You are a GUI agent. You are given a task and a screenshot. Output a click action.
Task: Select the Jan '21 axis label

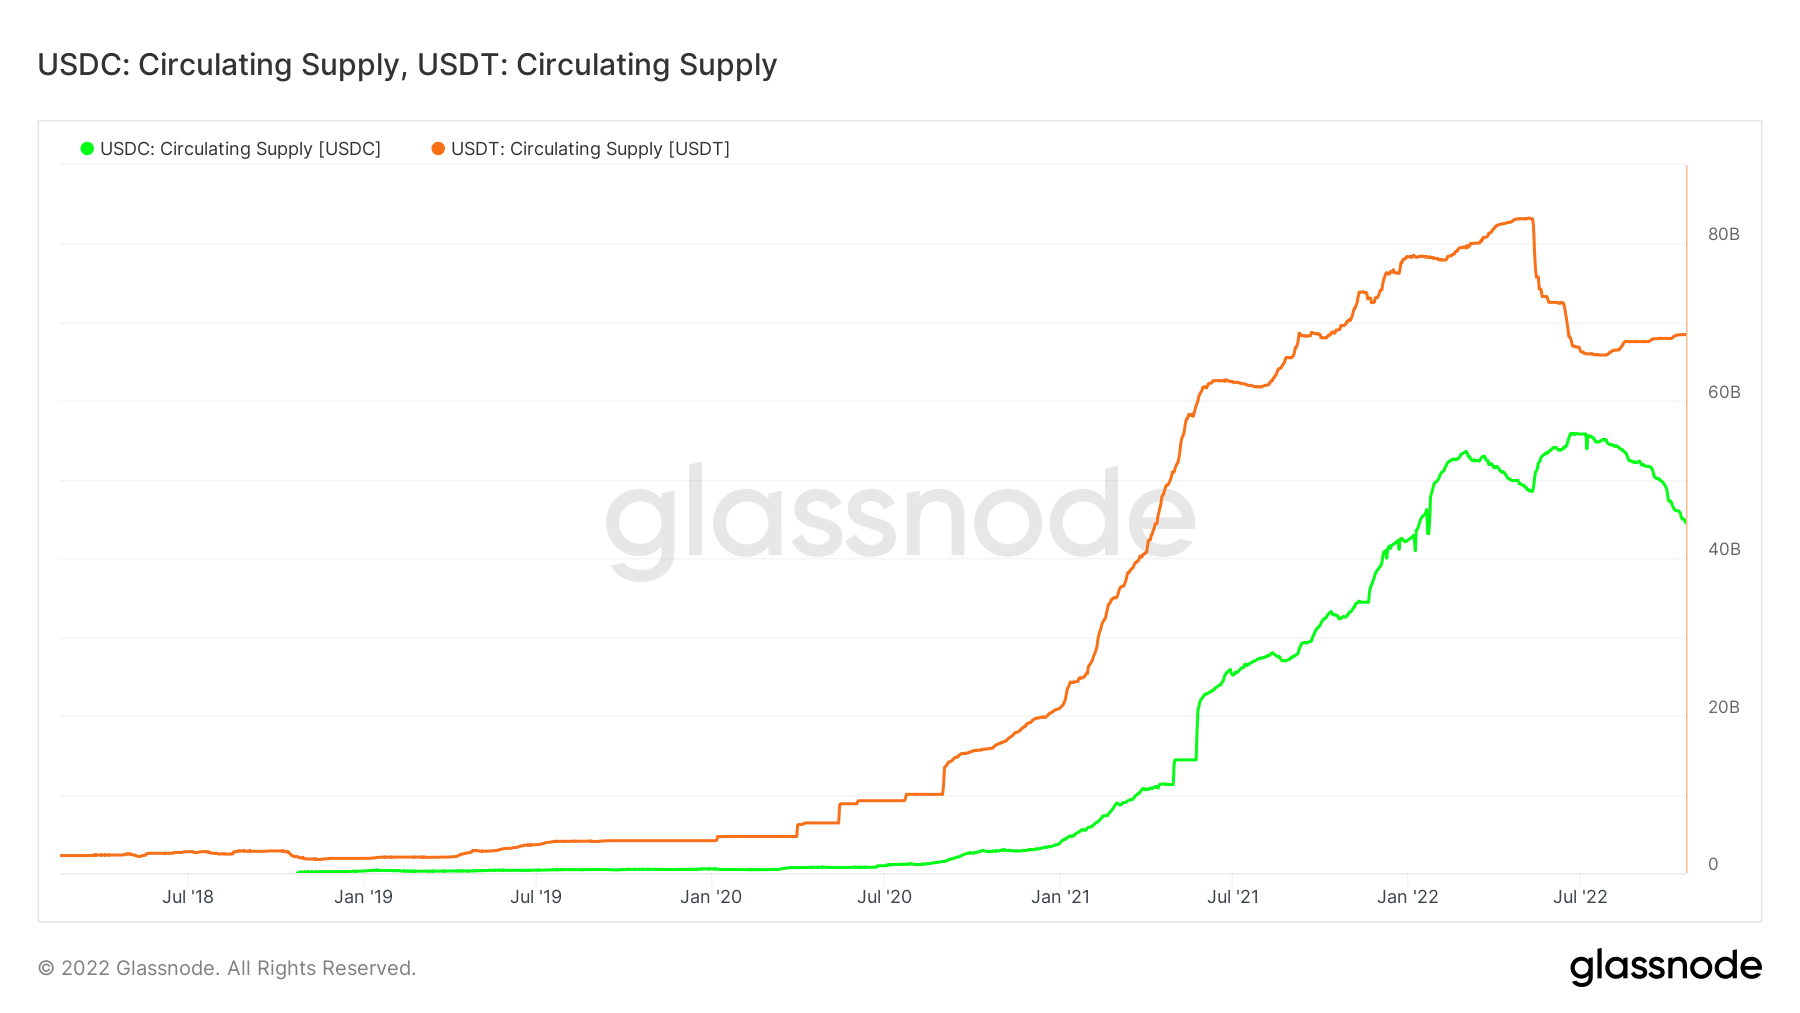[x=1060, y=897]
